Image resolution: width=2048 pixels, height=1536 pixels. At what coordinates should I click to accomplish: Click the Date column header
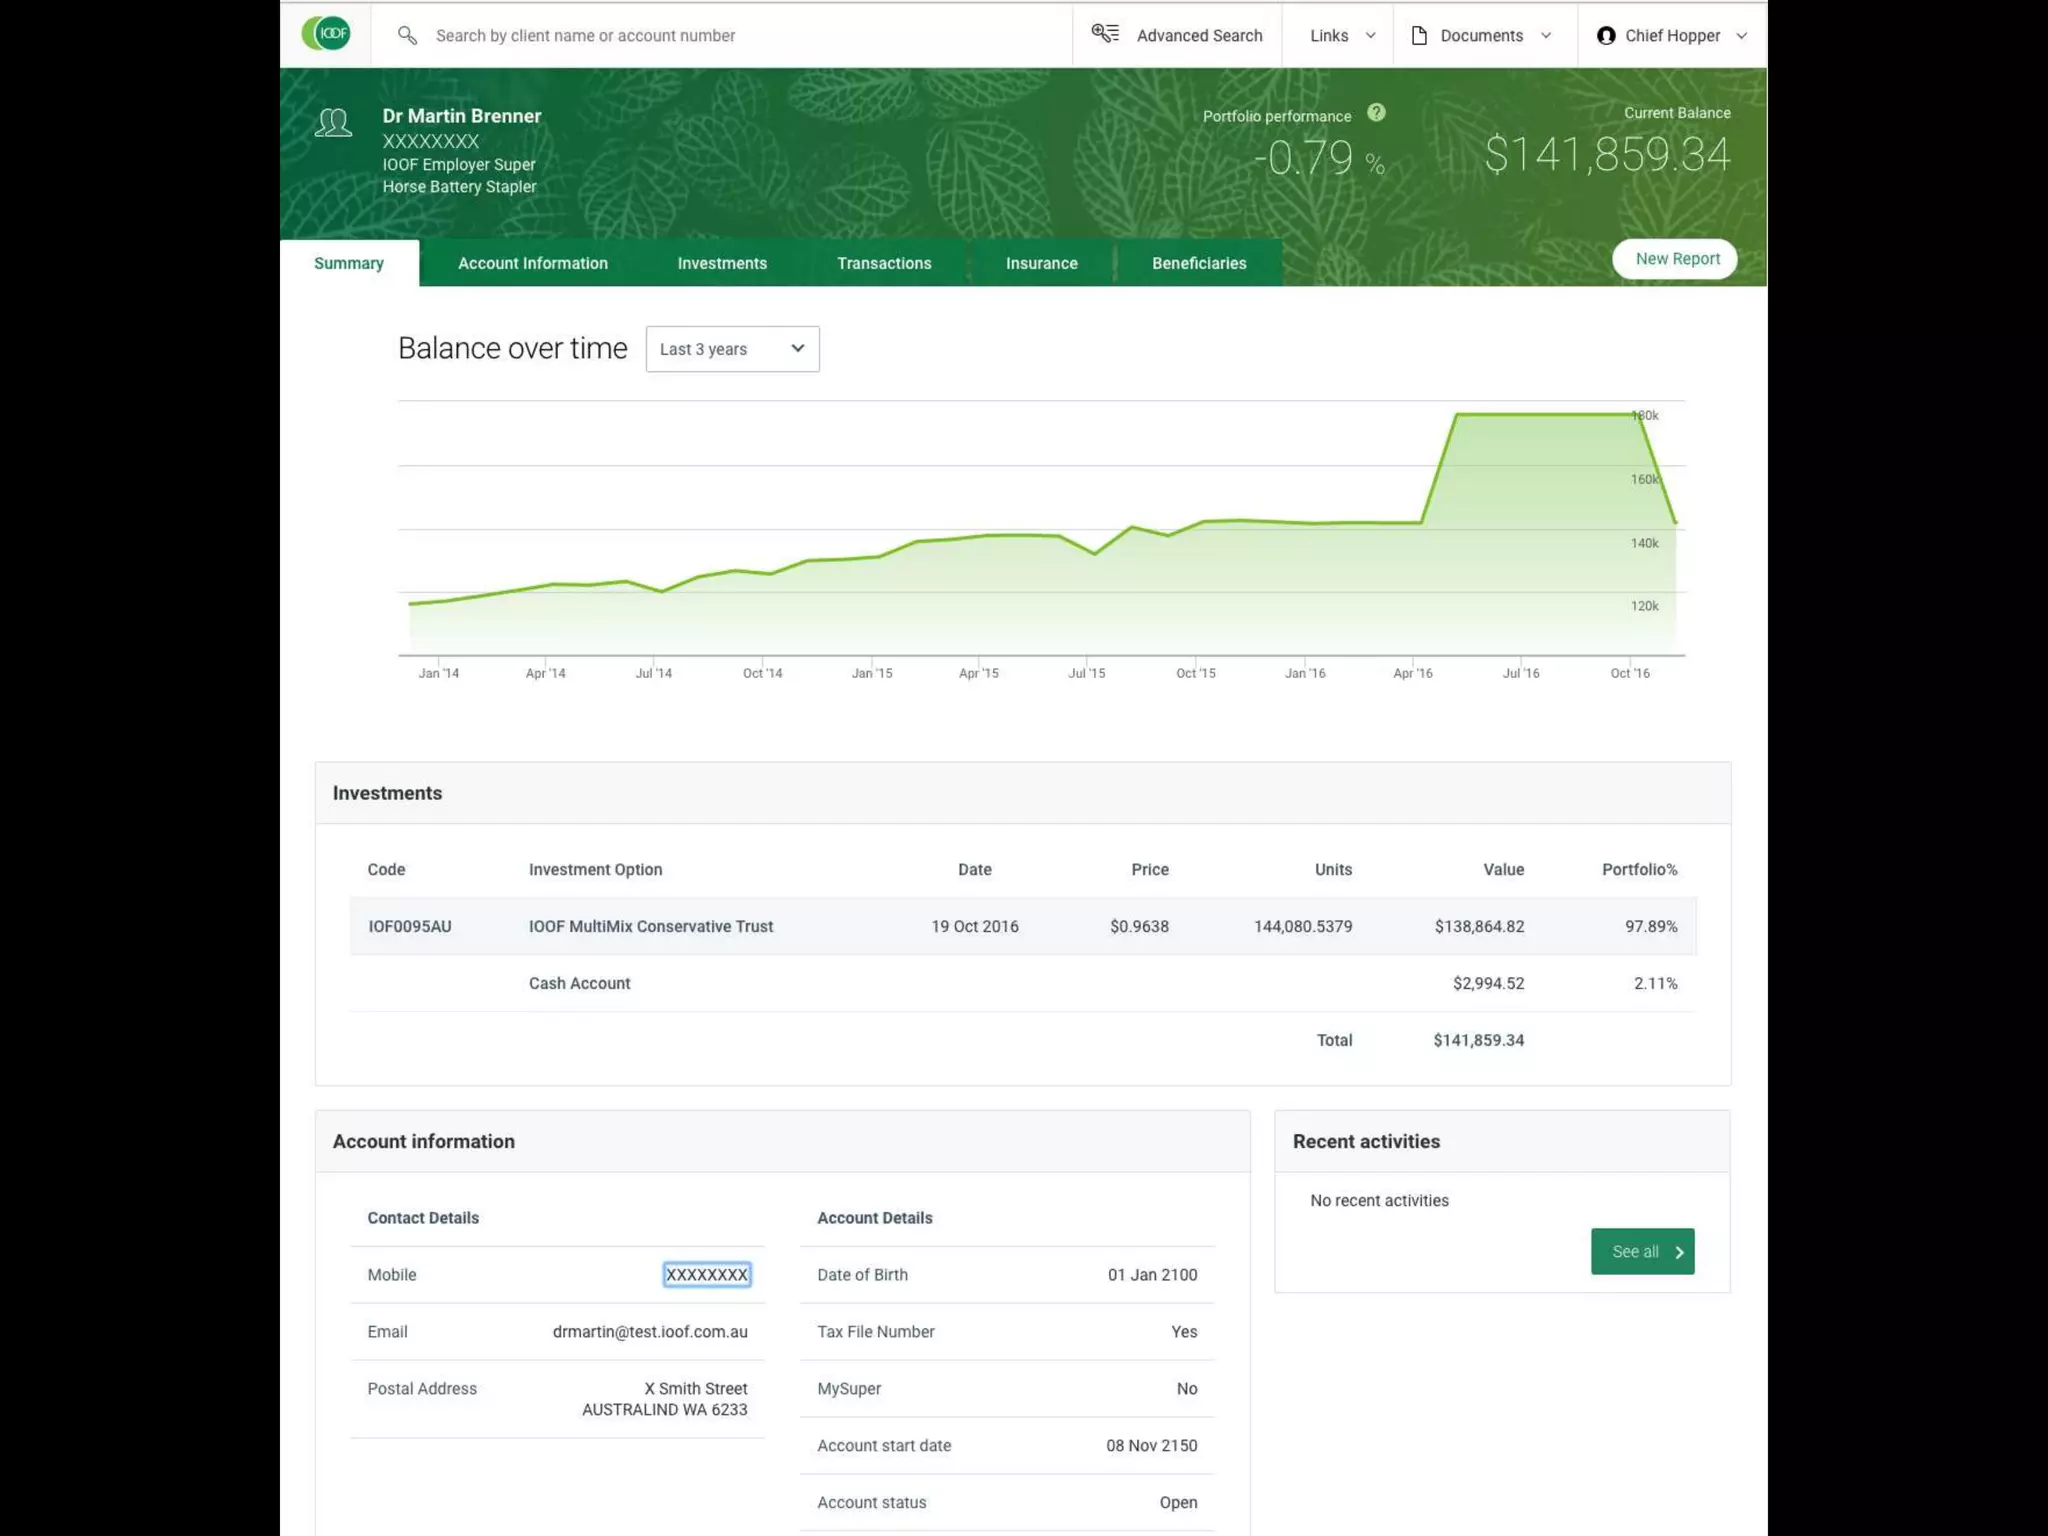[974, 870]
